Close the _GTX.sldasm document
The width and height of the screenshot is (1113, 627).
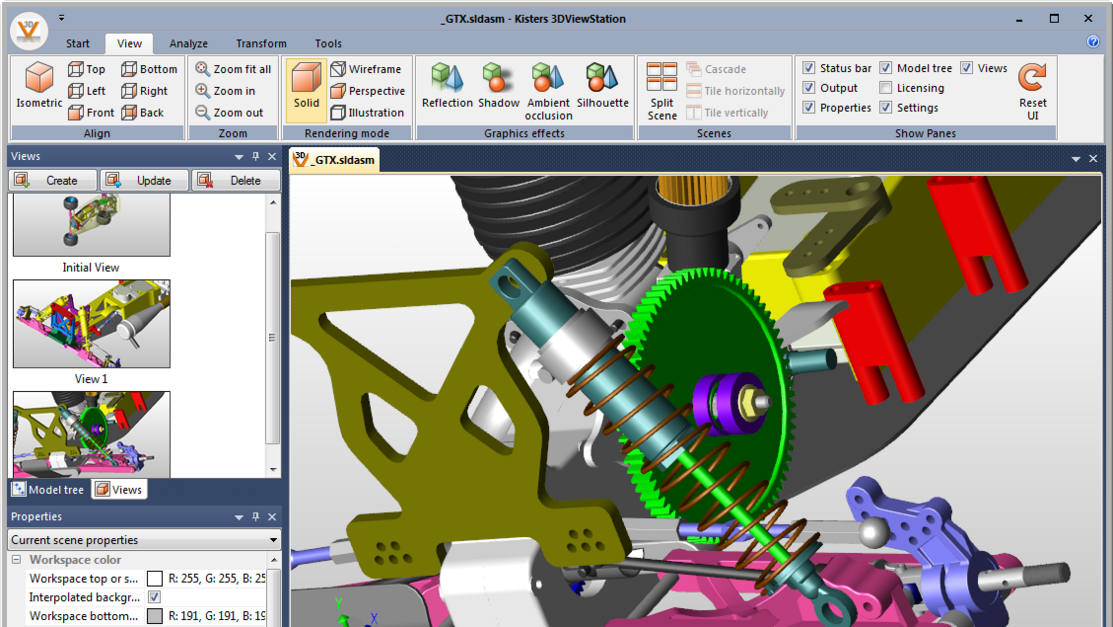(1093, 159)
